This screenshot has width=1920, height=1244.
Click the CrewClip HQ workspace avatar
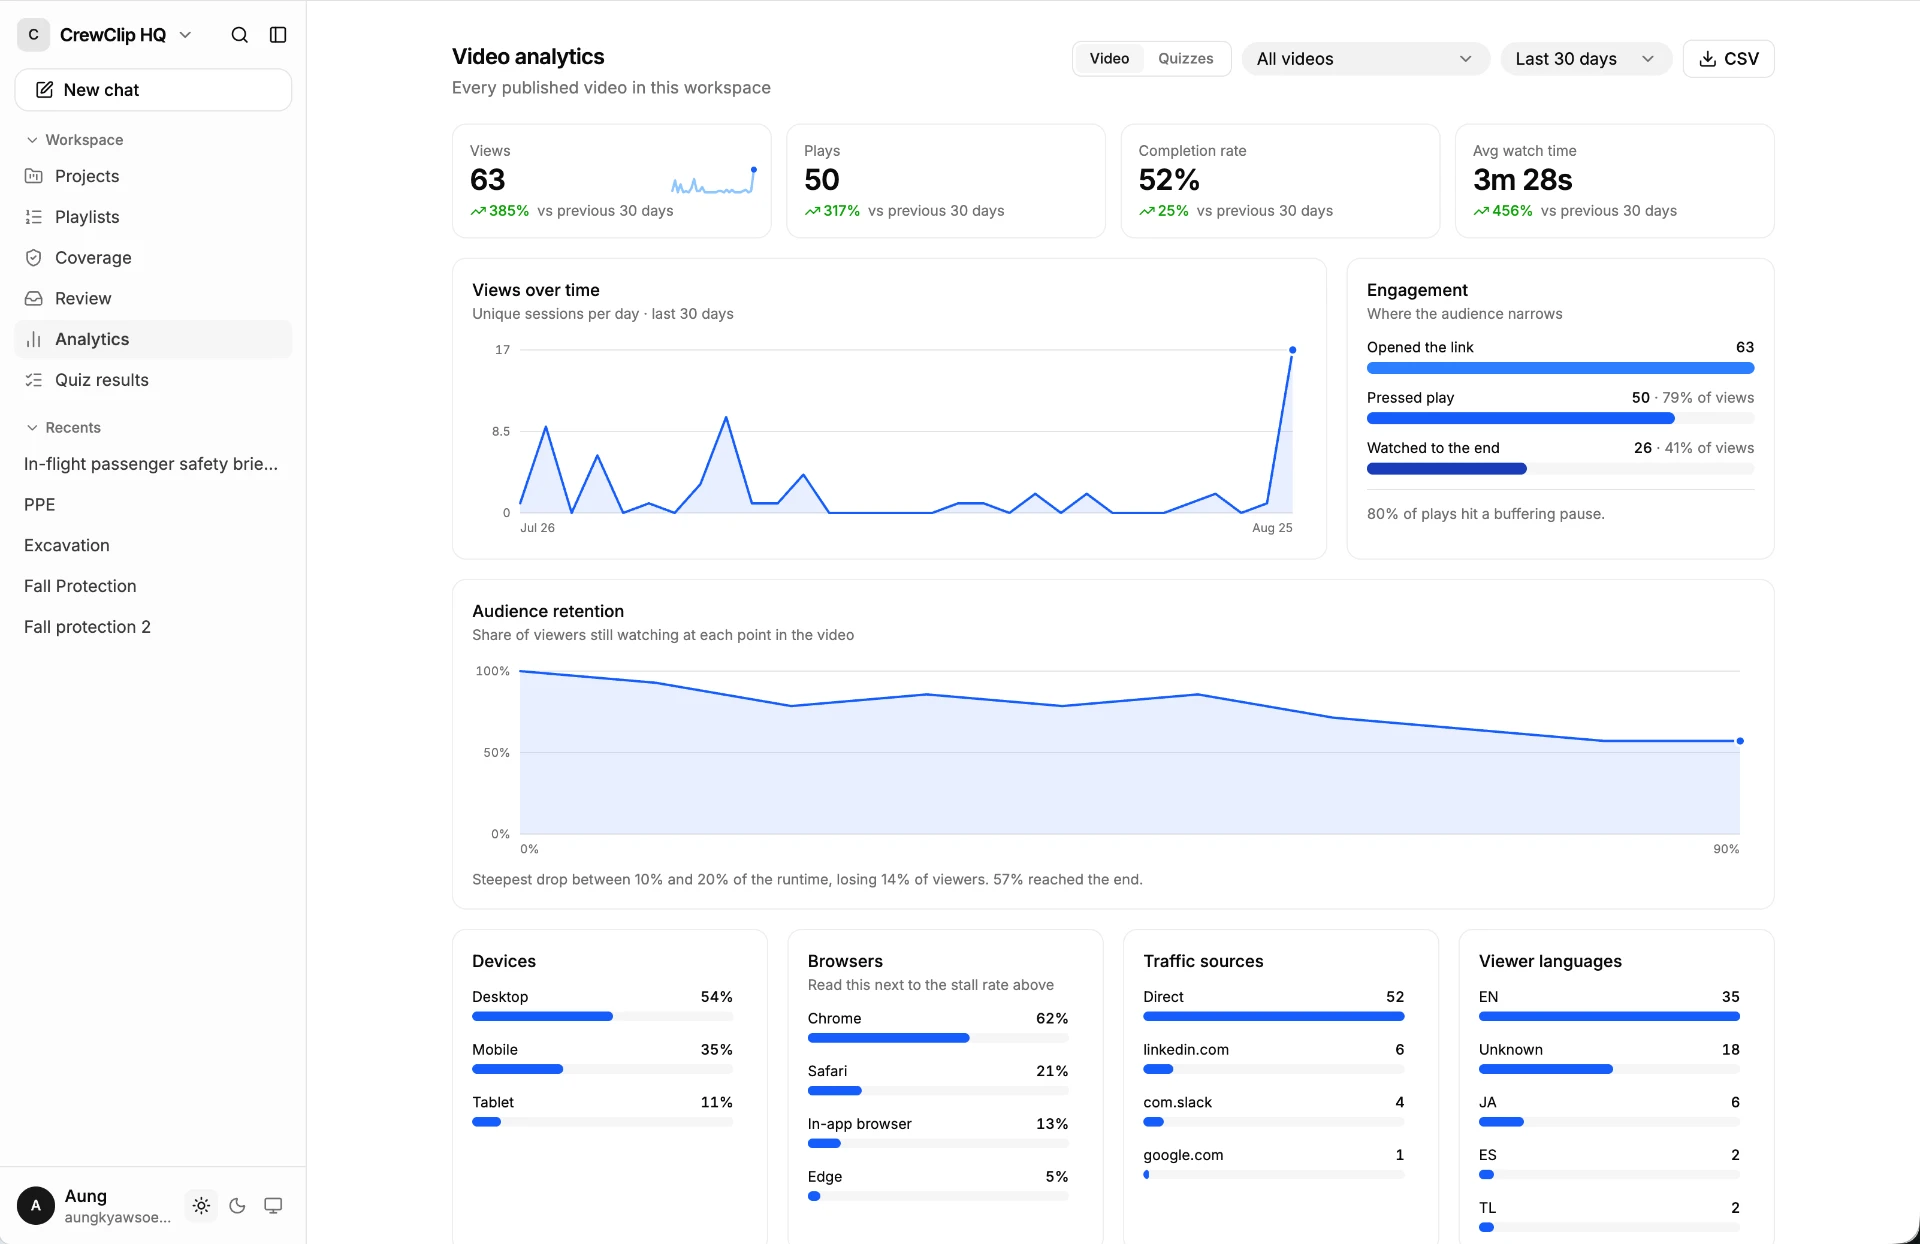pos(33,35)
